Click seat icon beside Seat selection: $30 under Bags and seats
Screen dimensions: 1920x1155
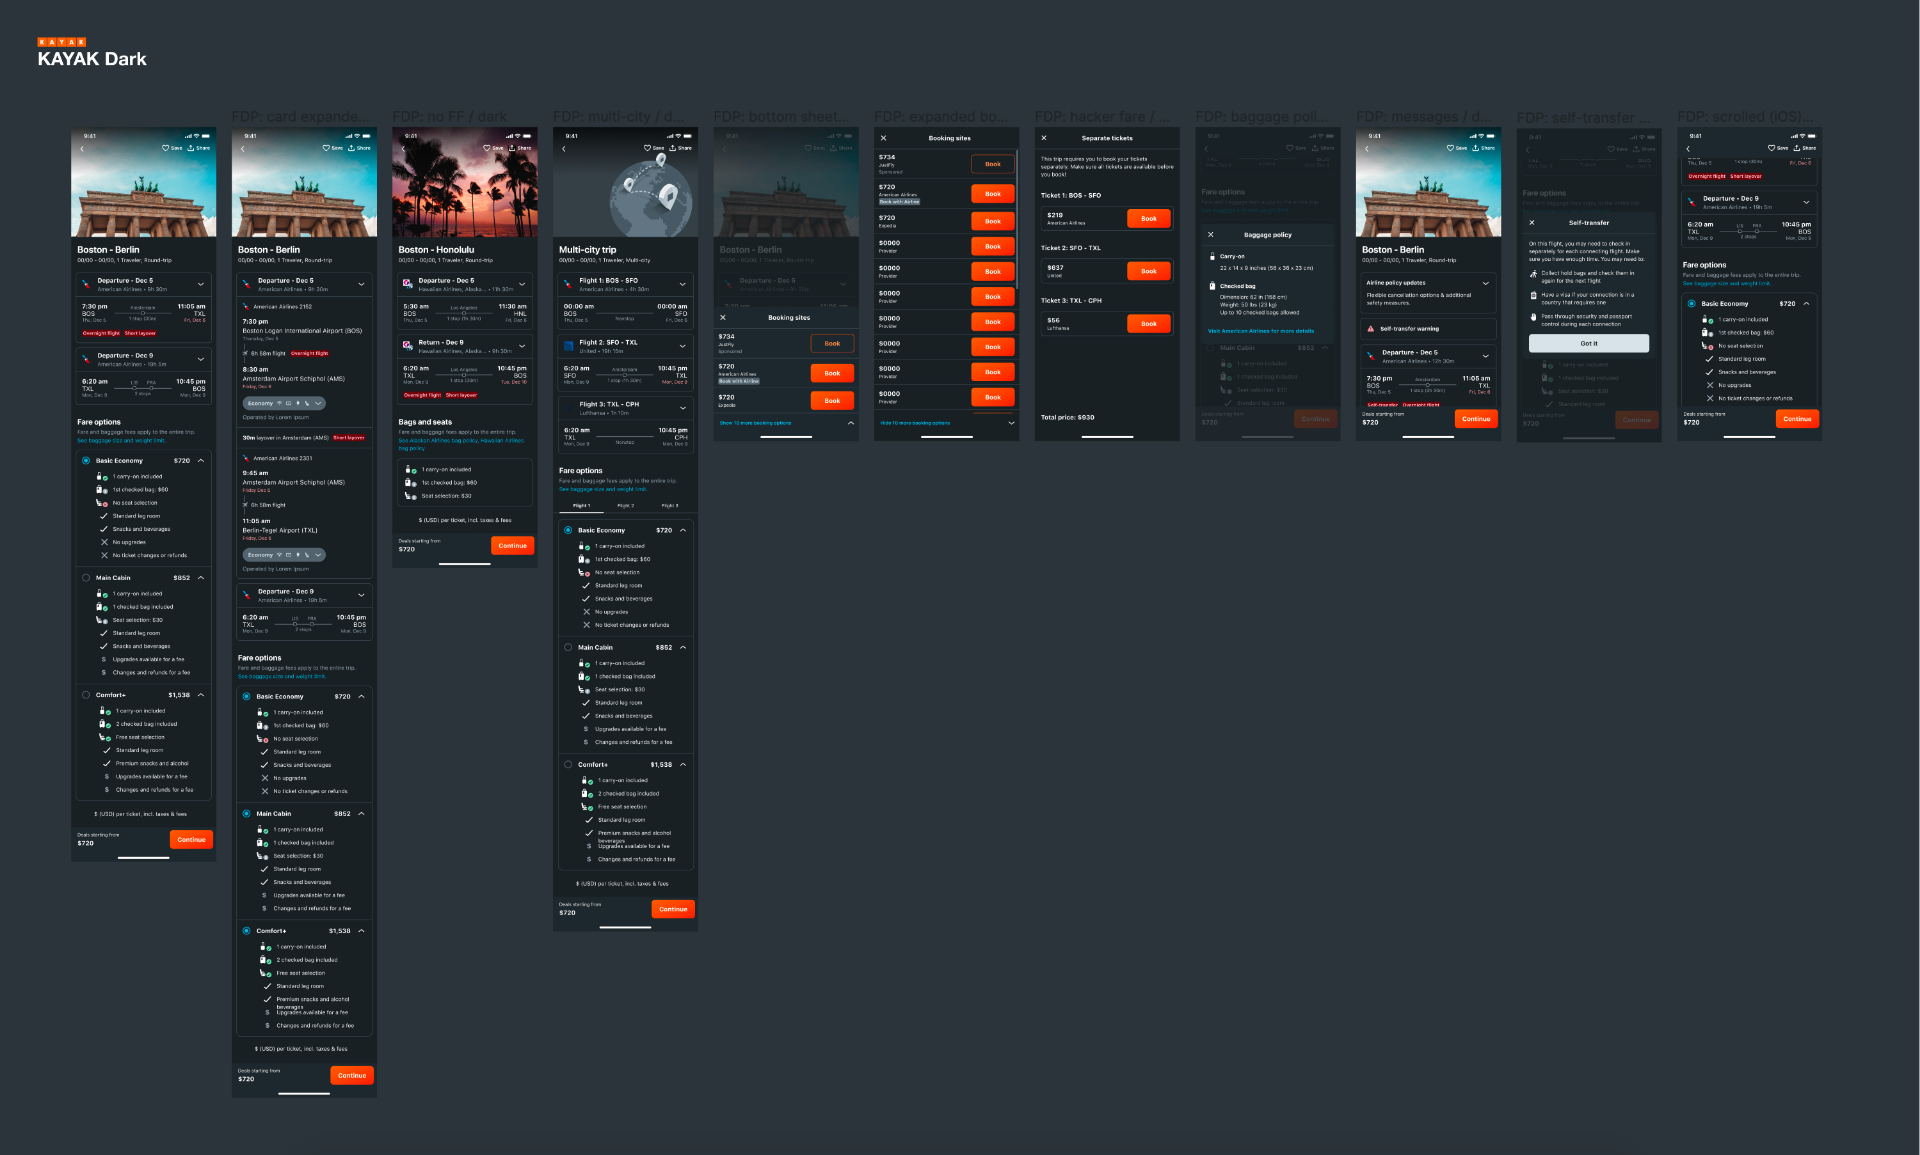[410, 496]
